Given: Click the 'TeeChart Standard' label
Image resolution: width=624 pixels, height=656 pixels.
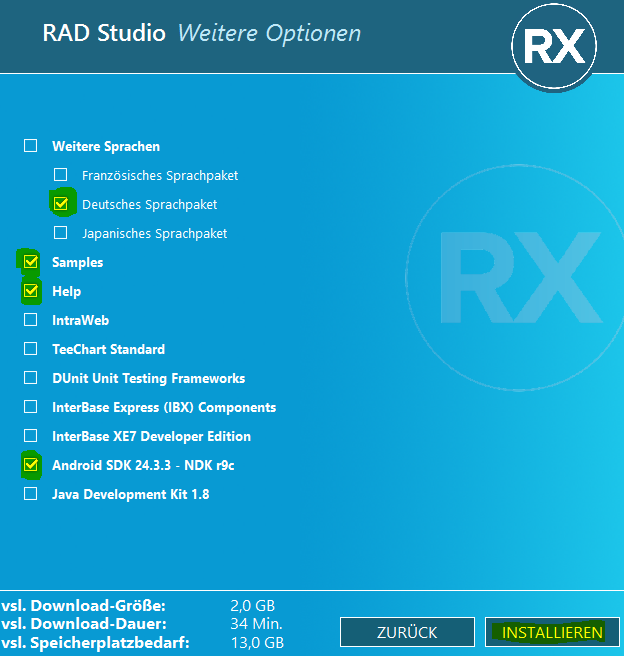Looking at the screenshot, I should tap(108, 349).
